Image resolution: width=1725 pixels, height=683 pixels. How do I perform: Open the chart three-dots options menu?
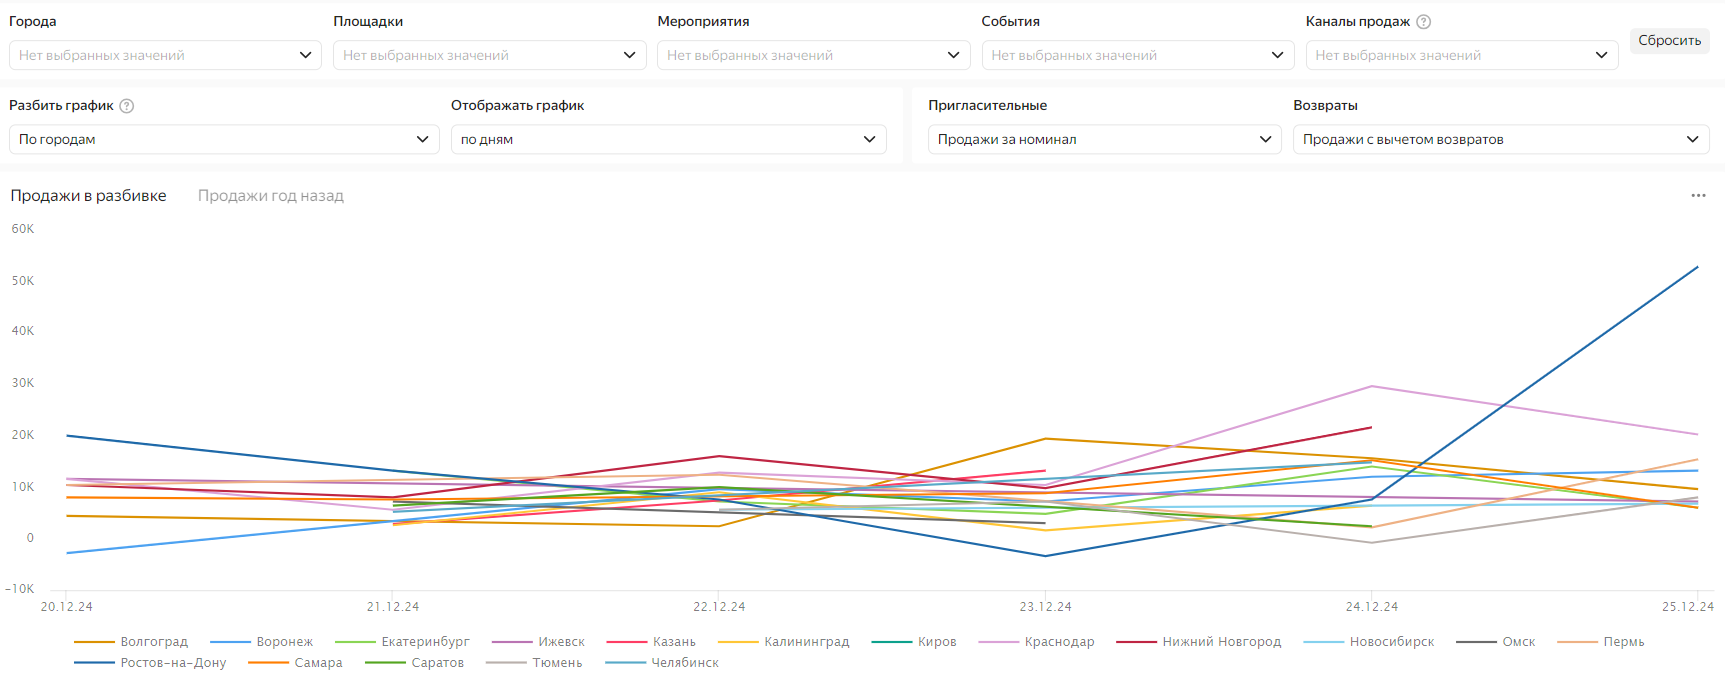(x=1698, y=196)
